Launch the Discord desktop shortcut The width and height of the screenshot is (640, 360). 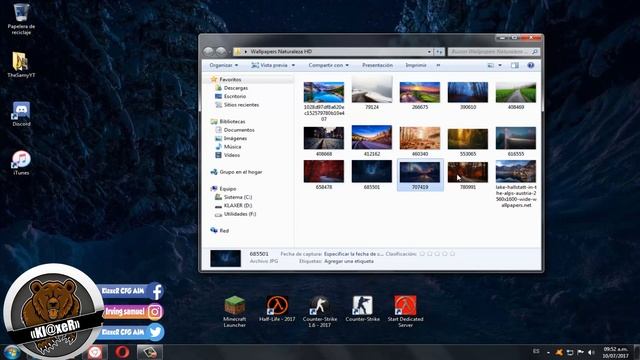tap(21, 114)
